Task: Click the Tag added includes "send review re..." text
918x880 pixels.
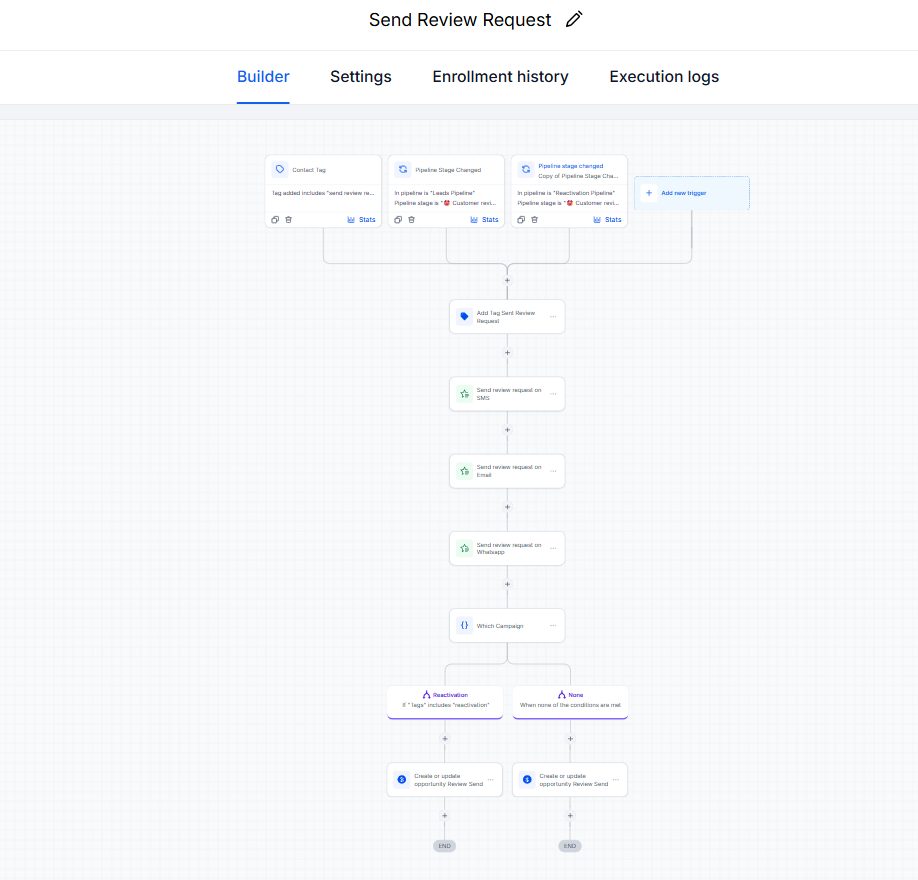Action: [323, 193]
